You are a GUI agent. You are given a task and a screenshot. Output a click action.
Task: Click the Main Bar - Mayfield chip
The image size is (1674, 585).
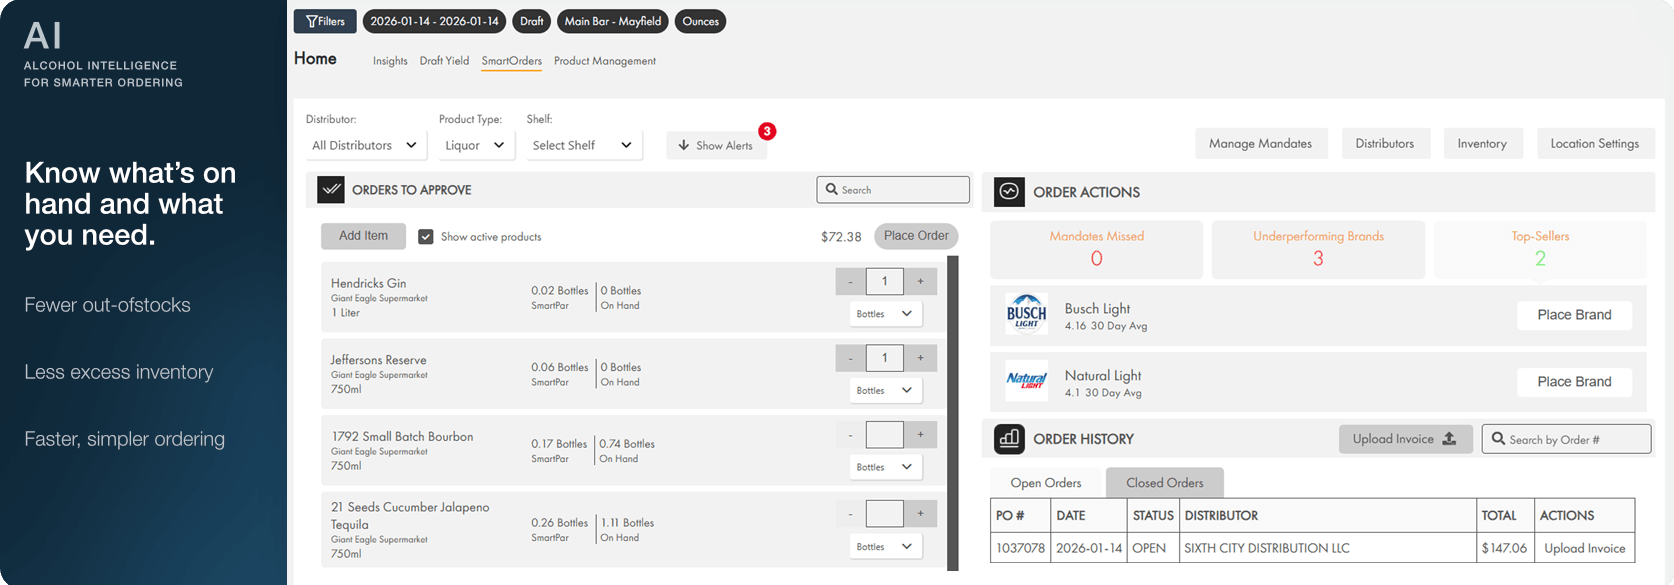pos(613,21)
